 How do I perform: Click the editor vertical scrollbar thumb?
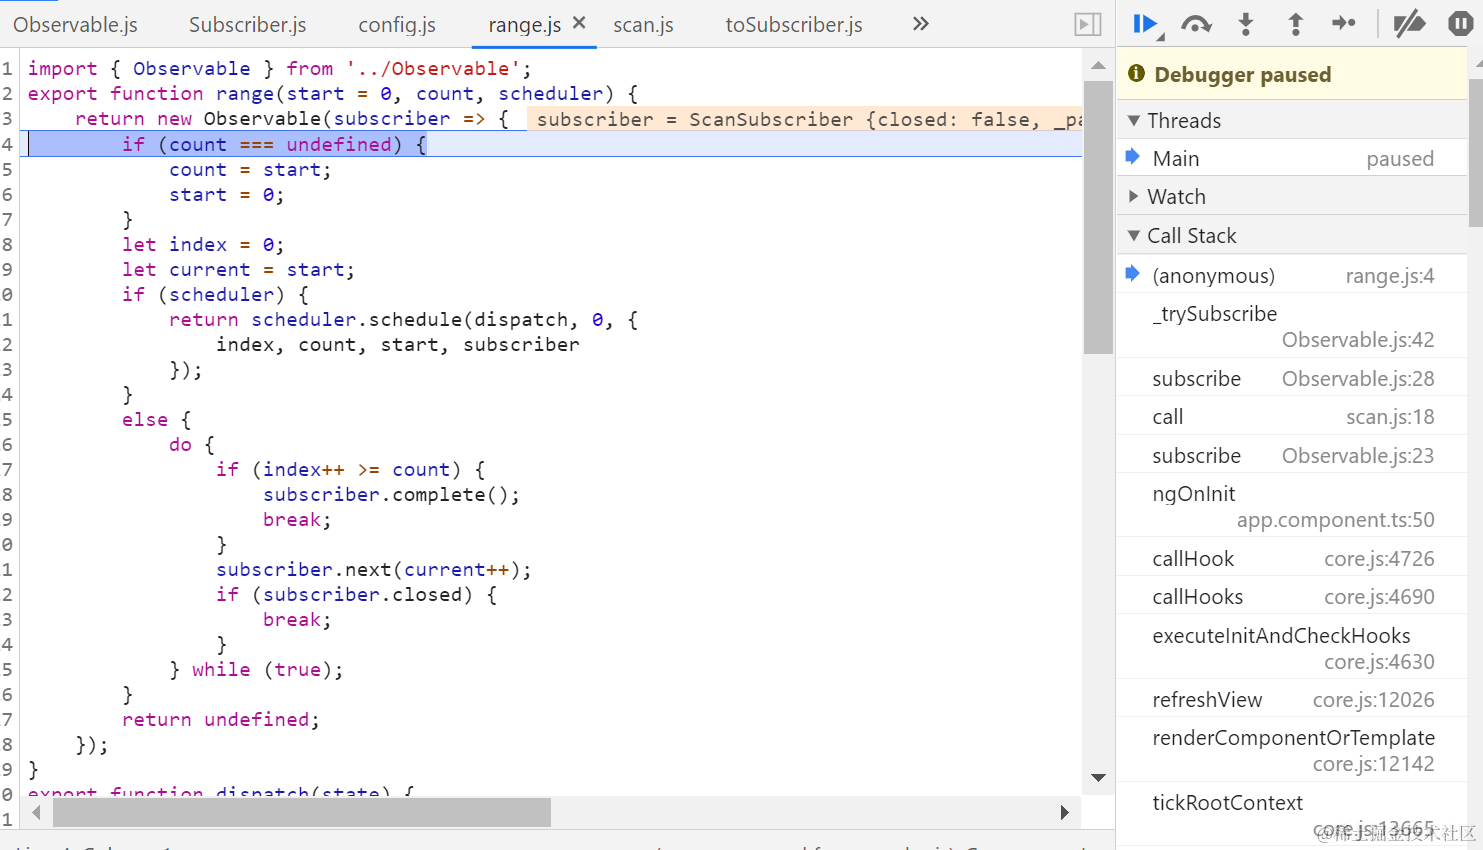(1098, 217)
